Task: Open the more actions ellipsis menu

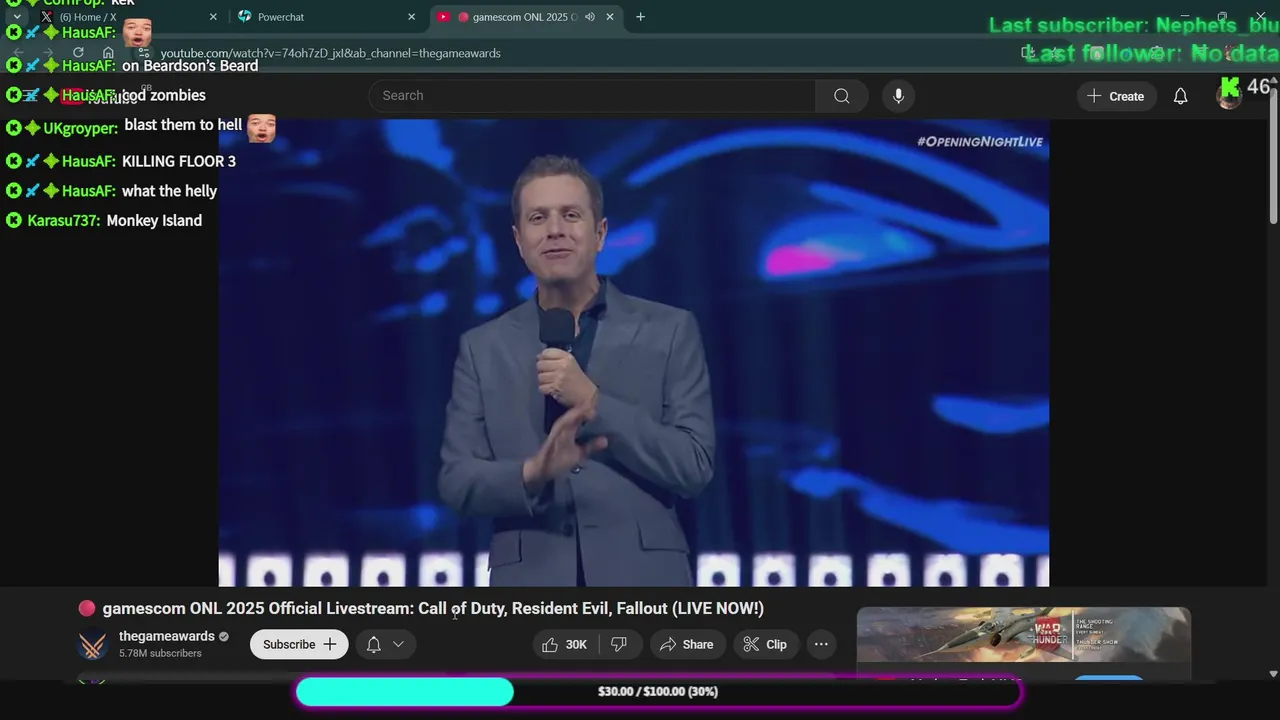Action: pos(821,644)
